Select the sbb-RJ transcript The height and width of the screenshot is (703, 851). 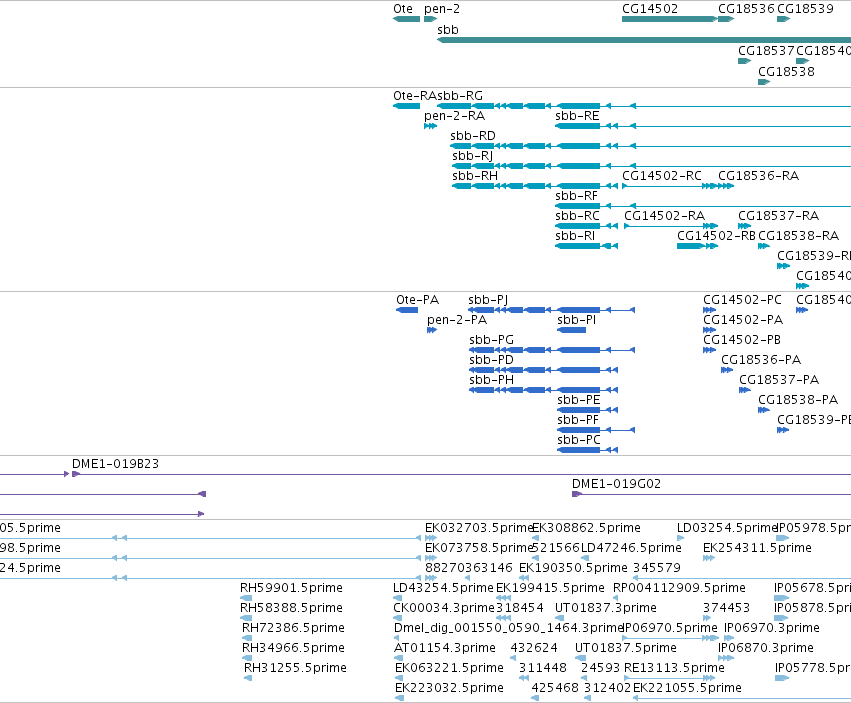[x=651, y=166]
